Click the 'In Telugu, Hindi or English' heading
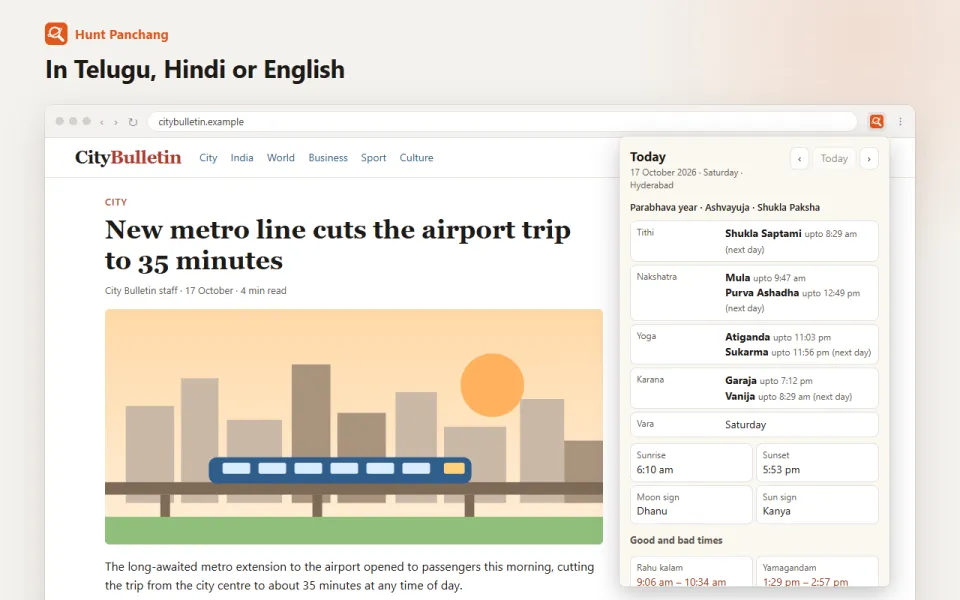Viewport: 960px width, 600px height. click(195, 70)
